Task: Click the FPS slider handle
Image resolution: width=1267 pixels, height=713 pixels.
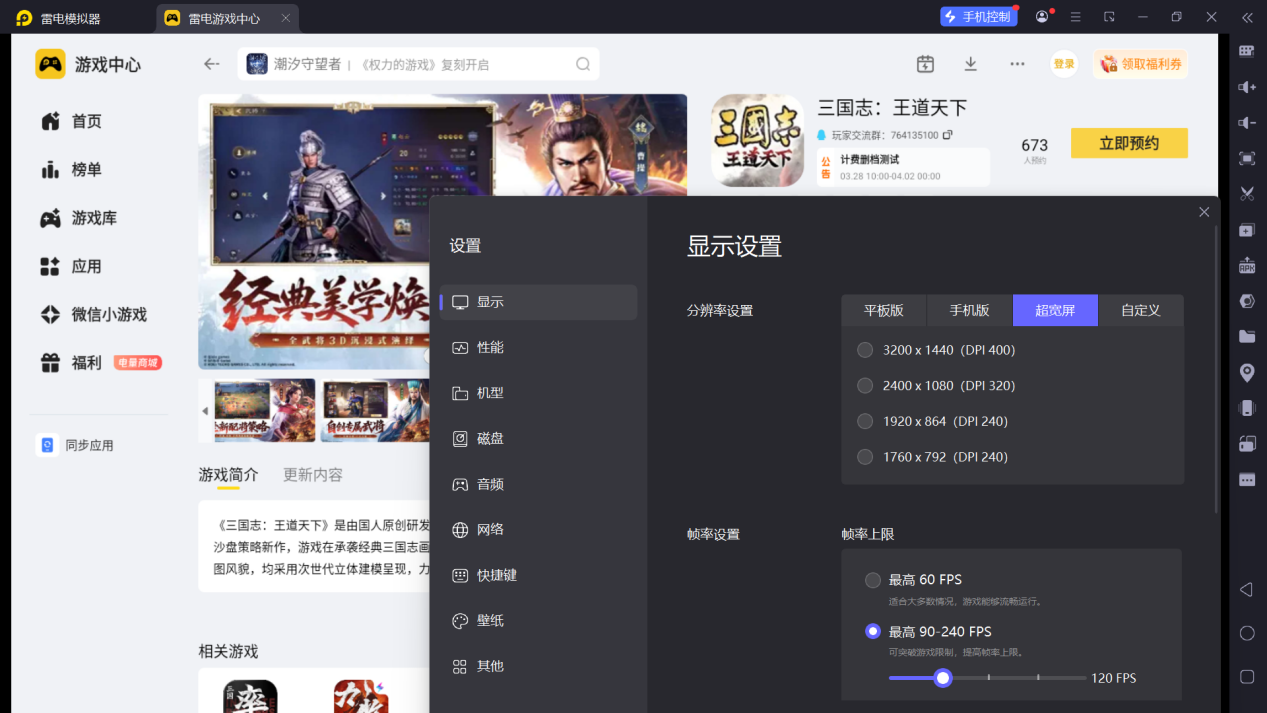Action: point(942,678)
